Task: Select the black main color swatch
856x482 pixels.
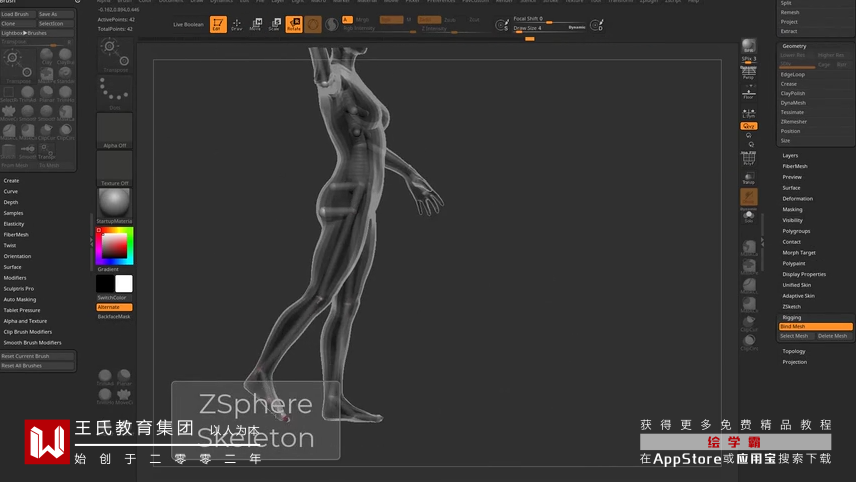Action: (105, 284)
